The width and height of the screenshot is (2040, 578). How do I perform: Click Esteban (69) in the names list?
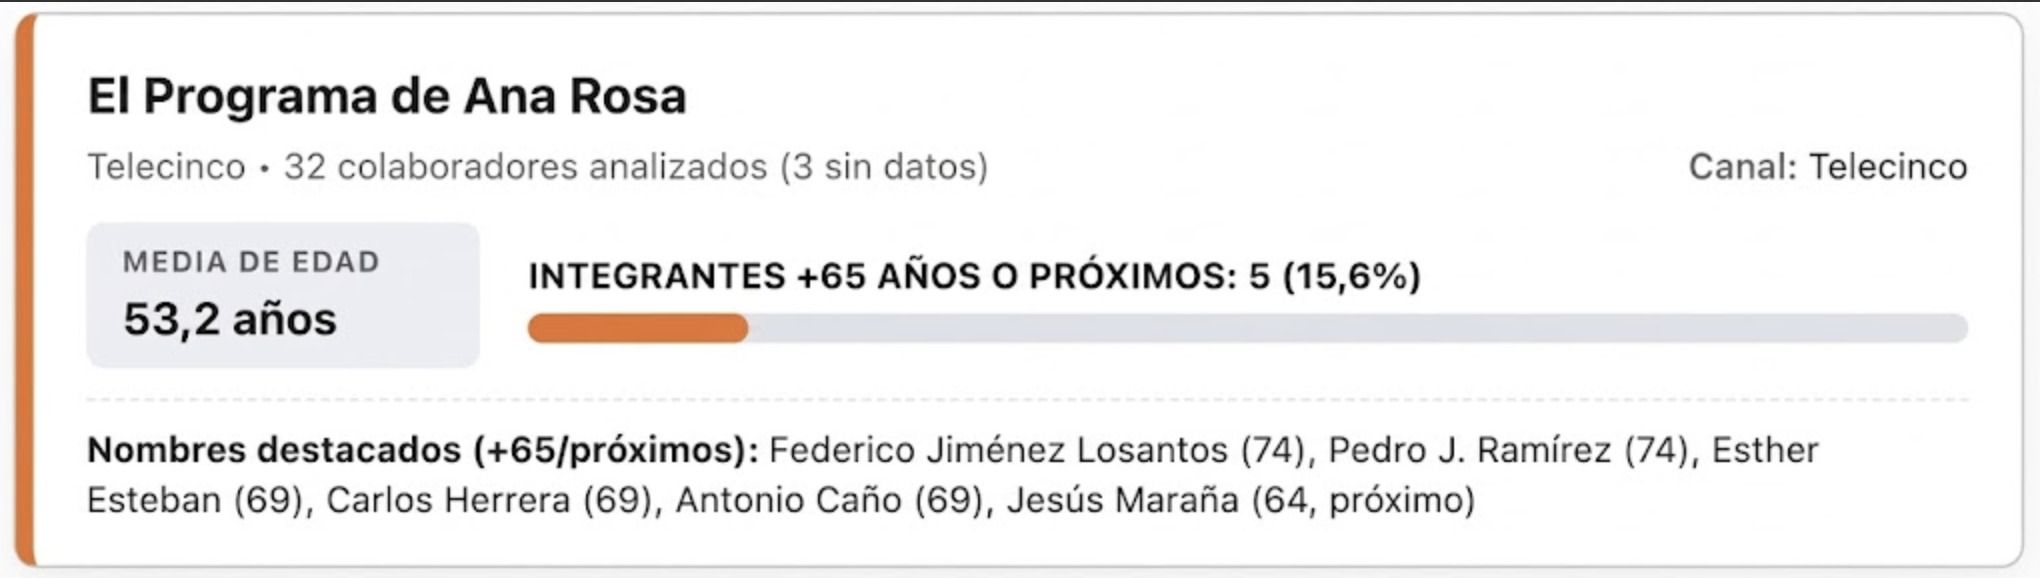pos(195,500)
